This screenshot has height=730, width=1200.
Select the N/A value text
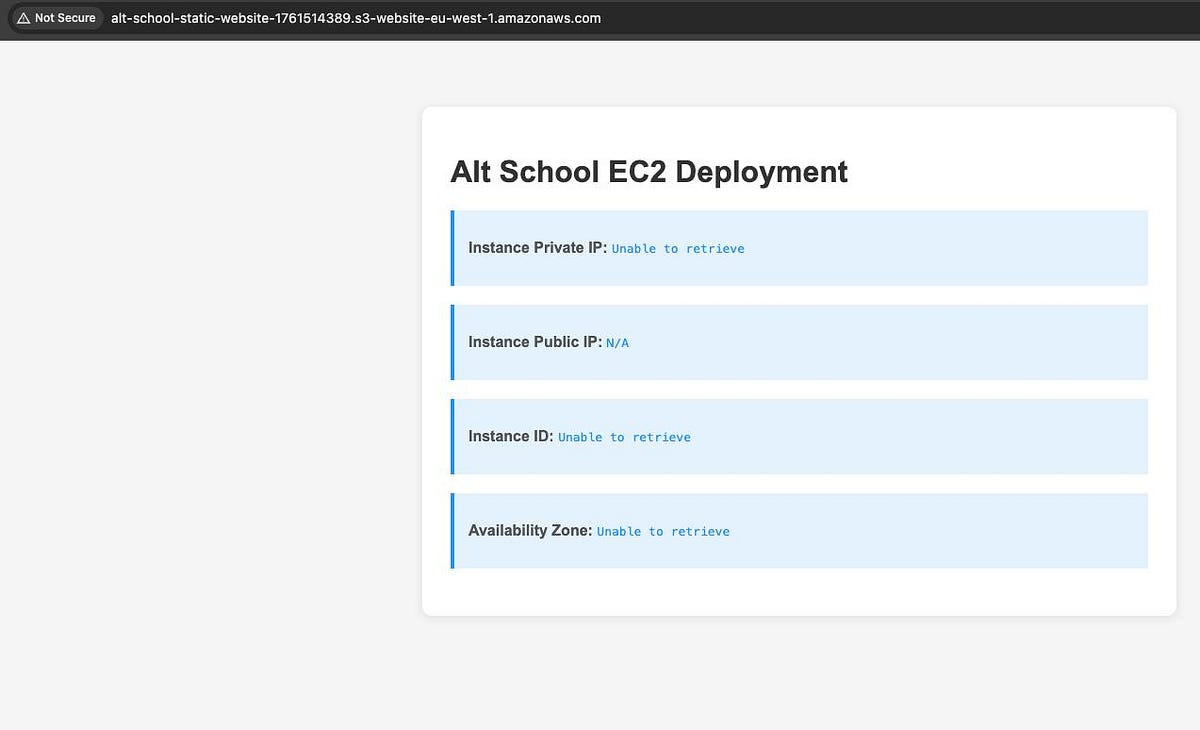point(618,342)
